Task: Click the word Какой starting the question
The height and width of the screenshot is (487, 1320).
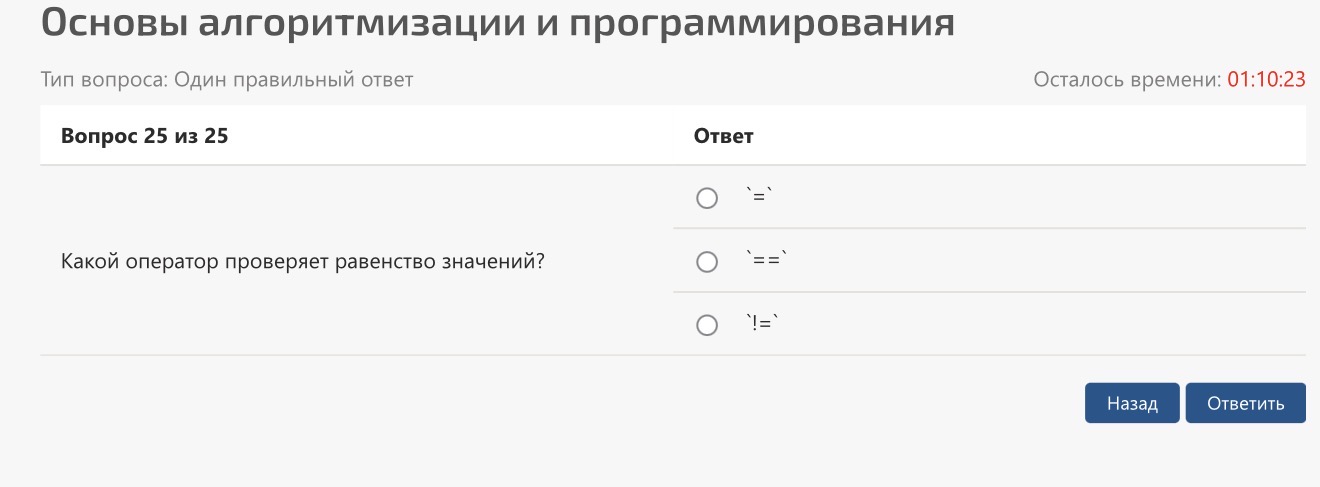Action: [x=89, y=262]
